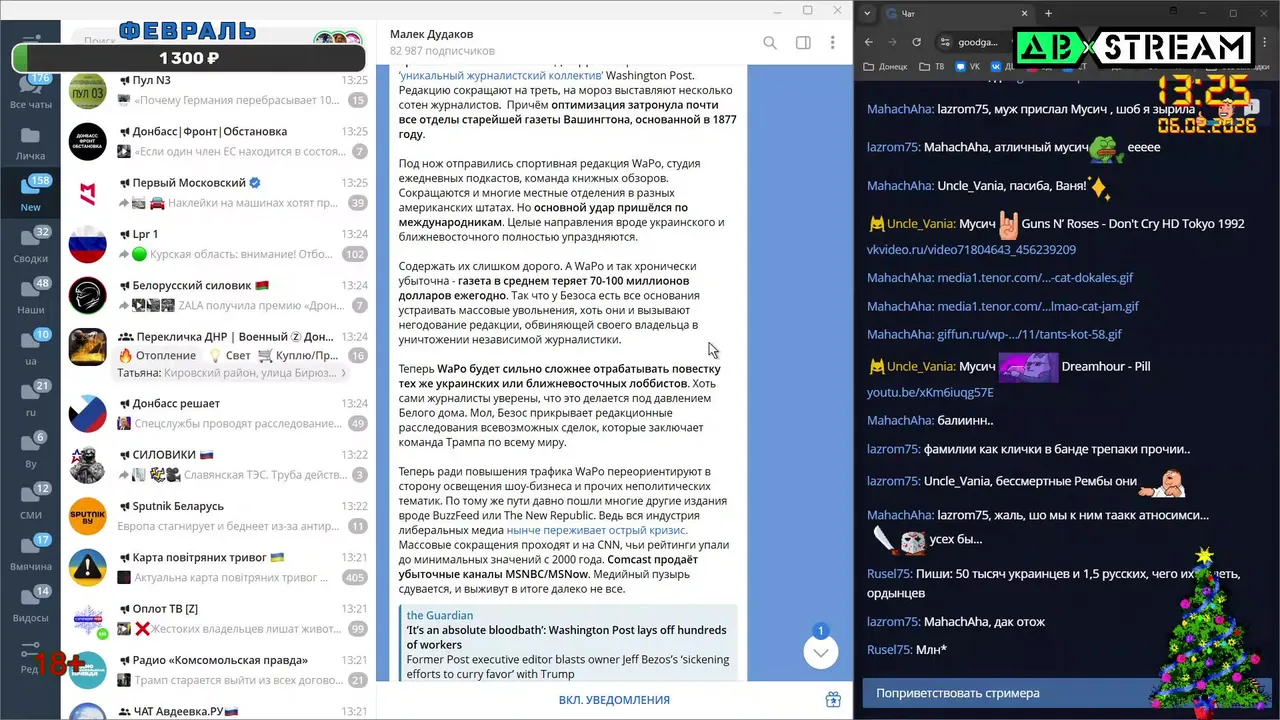This screenshot has height=720, width=1280.
Task: Open the Sputnik Беларусь orange avatar
Action: 87,516
